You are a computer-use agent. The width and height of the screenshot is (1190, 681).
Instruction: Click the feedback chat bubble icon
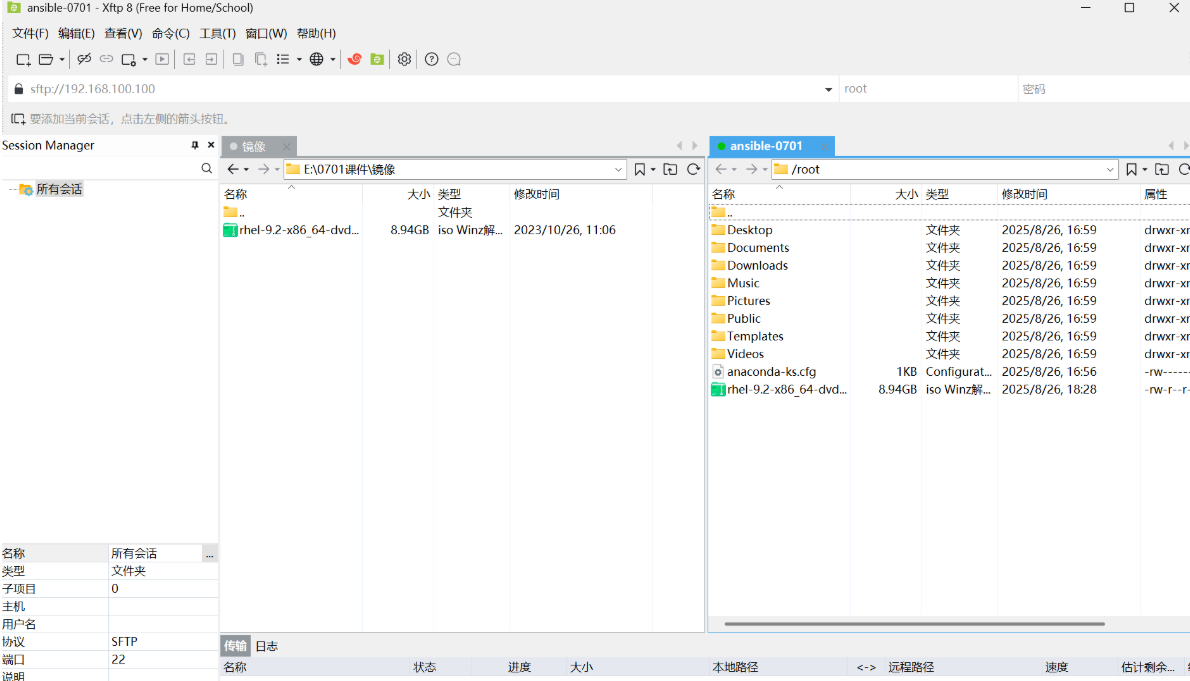click(454, 59)
